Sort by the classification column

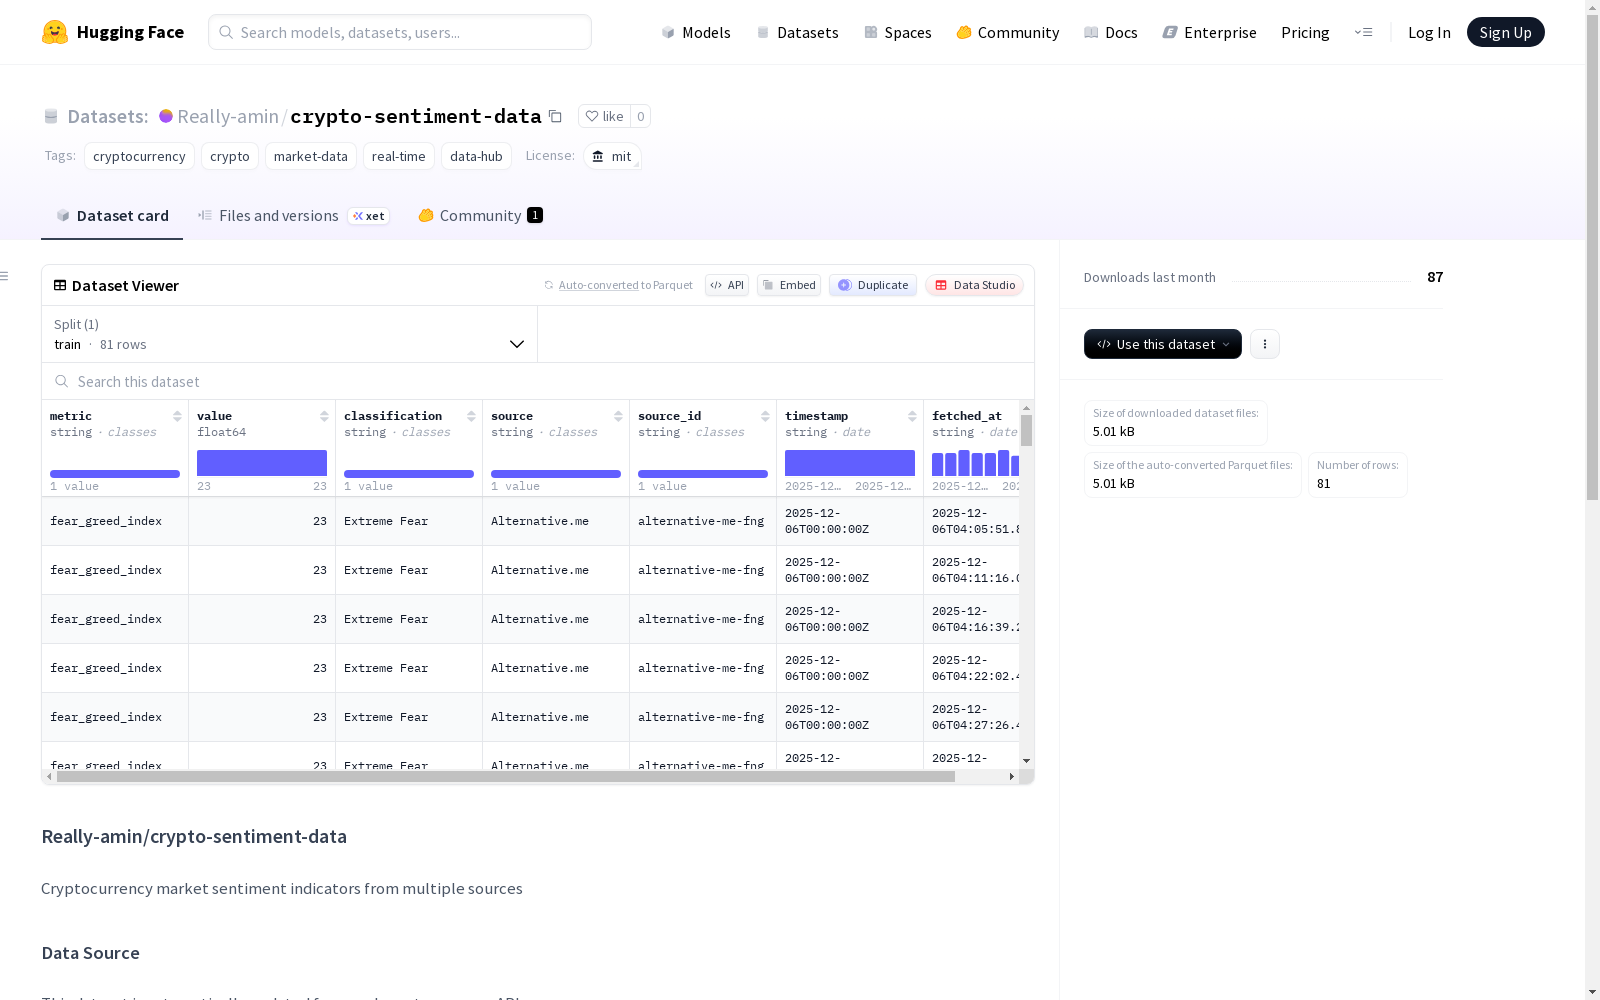coord(471,416)
